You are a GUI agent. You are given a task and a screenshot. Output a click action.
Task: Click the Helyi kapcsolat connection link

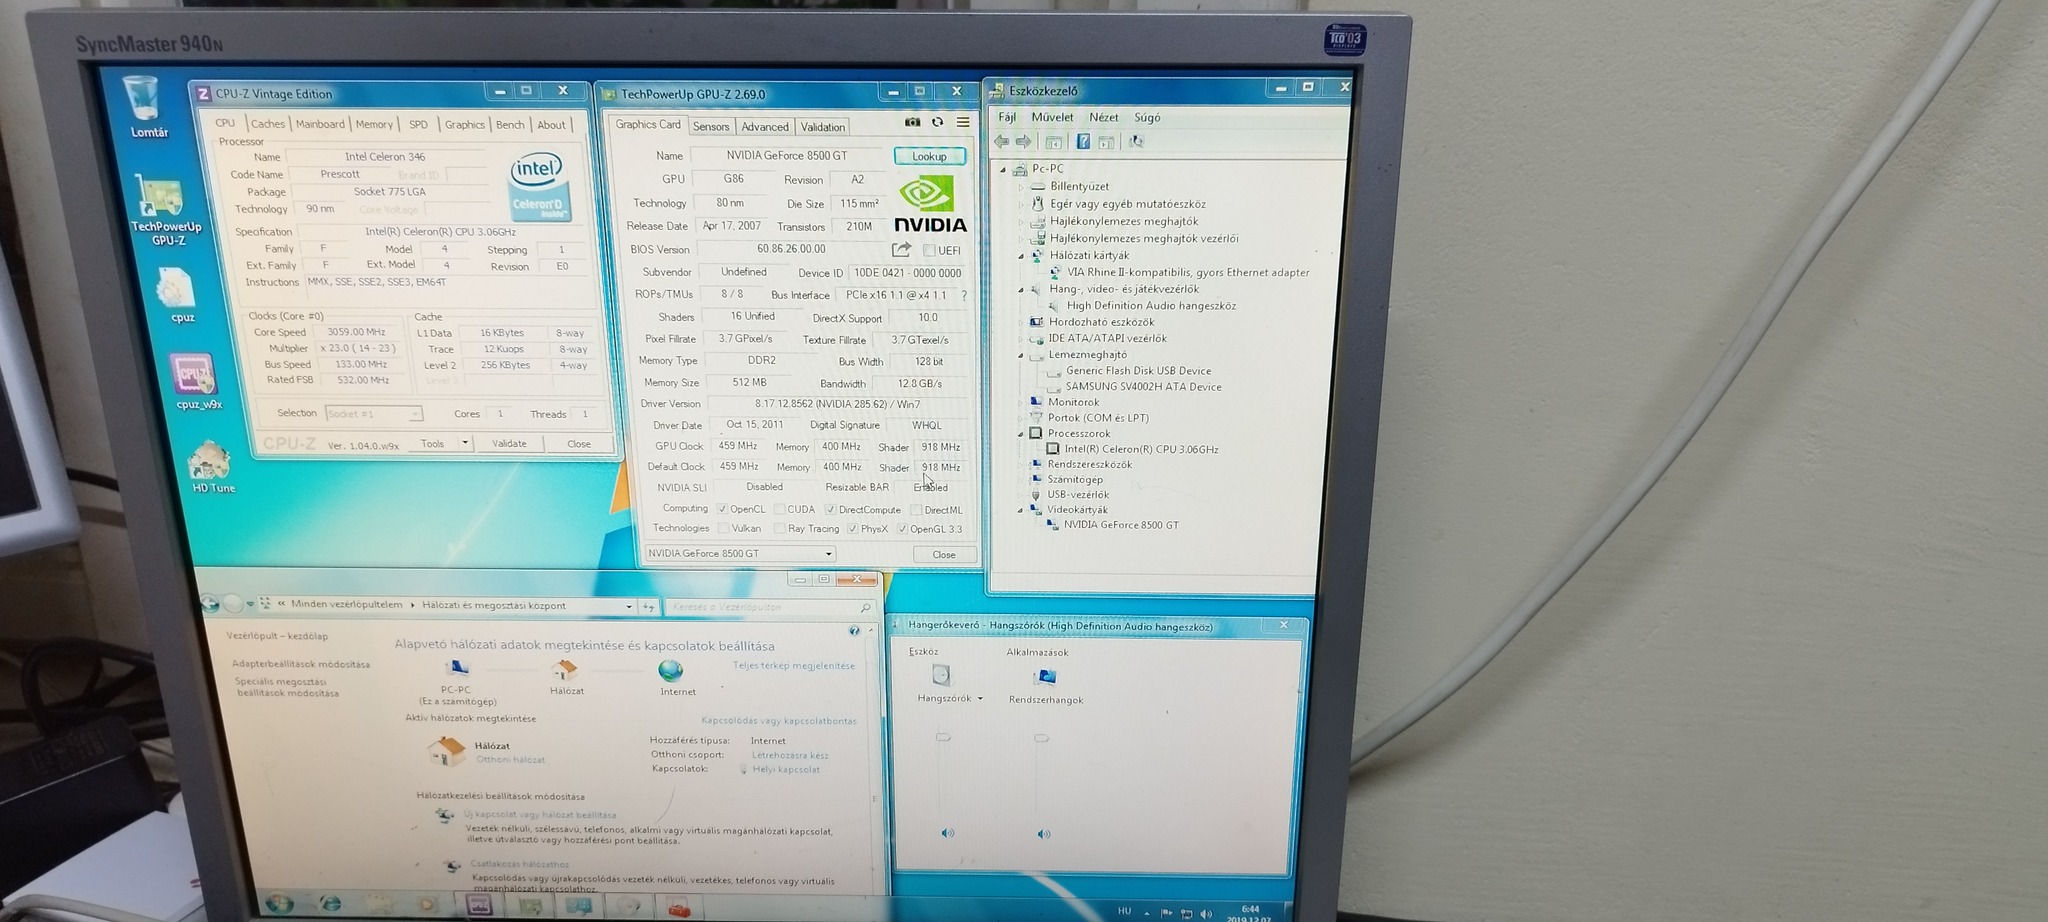pos(786,769)
